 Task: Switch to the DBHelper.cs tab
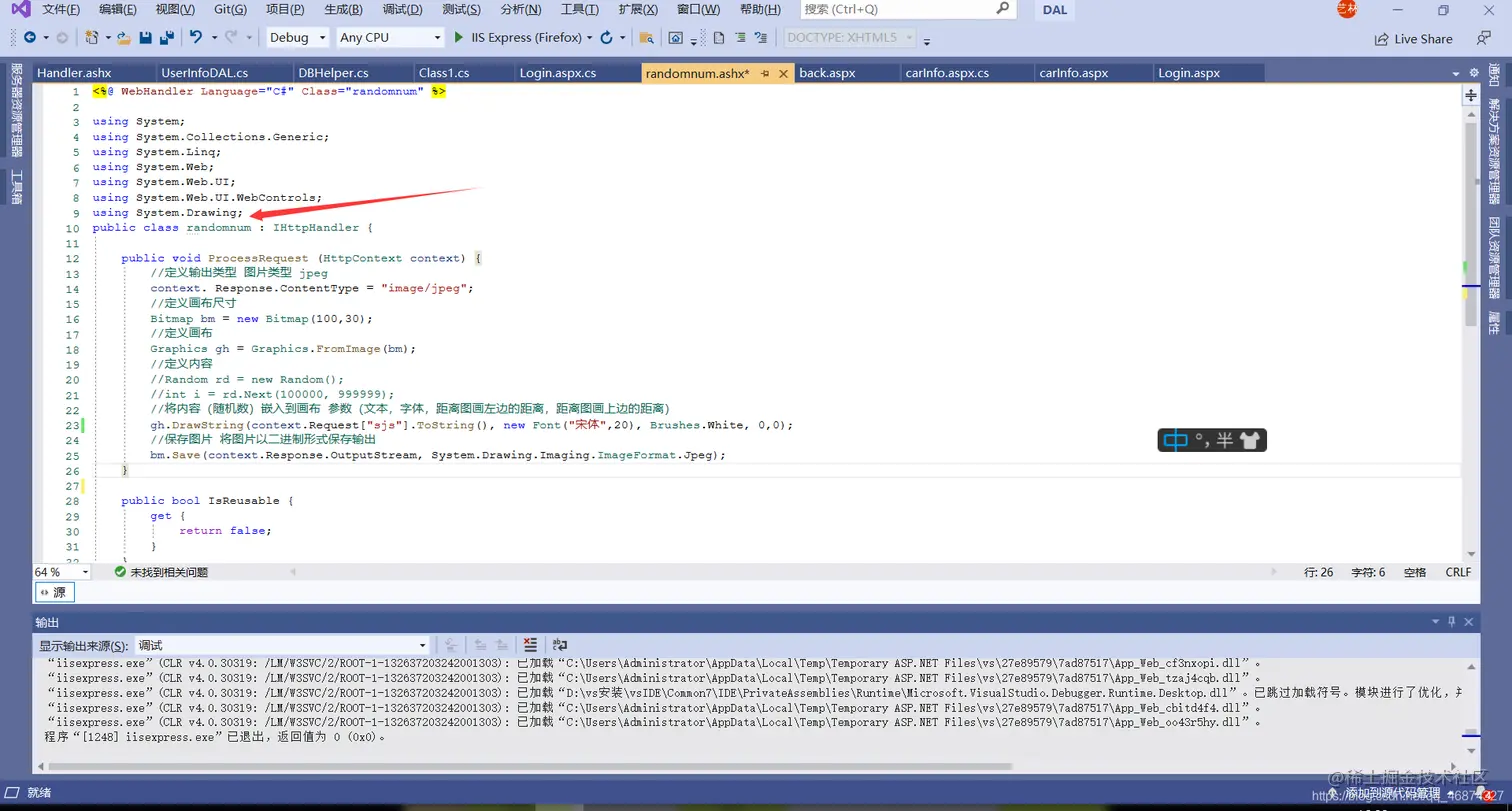pyautogui.click(x=333, y=73)
